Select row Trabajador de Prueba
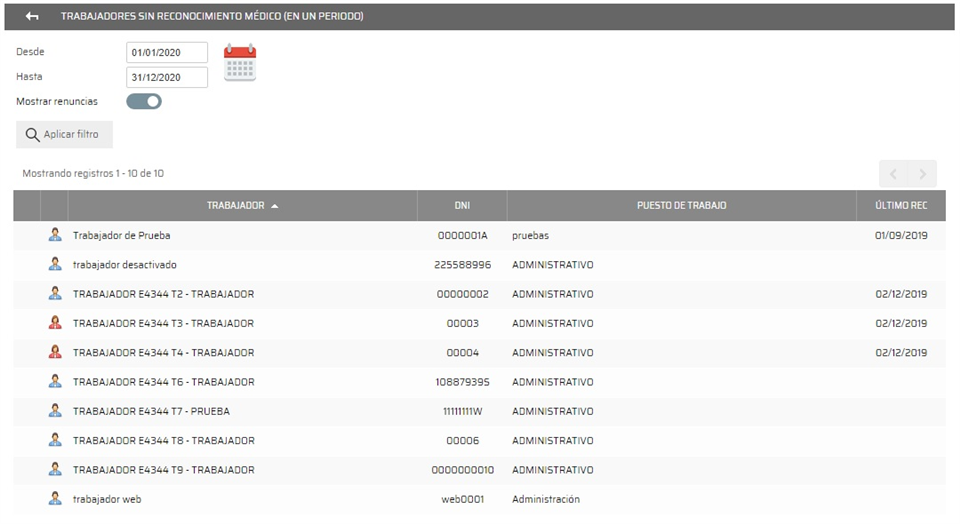The height and width of the screenshot is (524, 960). tap(479, 235)
